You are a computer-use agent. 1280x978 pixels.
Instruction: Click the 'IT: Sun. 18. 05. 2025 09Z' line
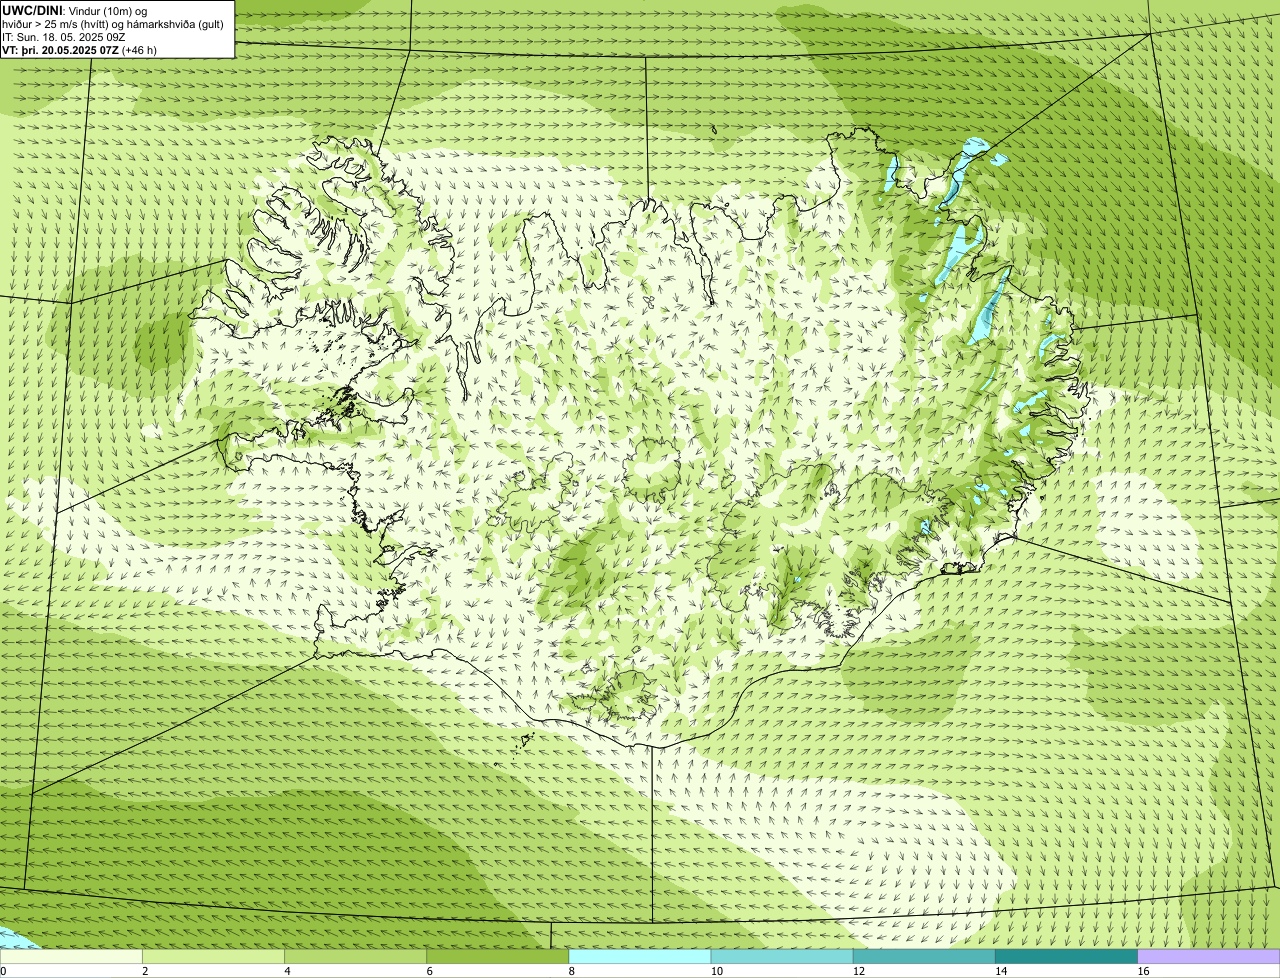pyautogui.click(x=63, y=36)
